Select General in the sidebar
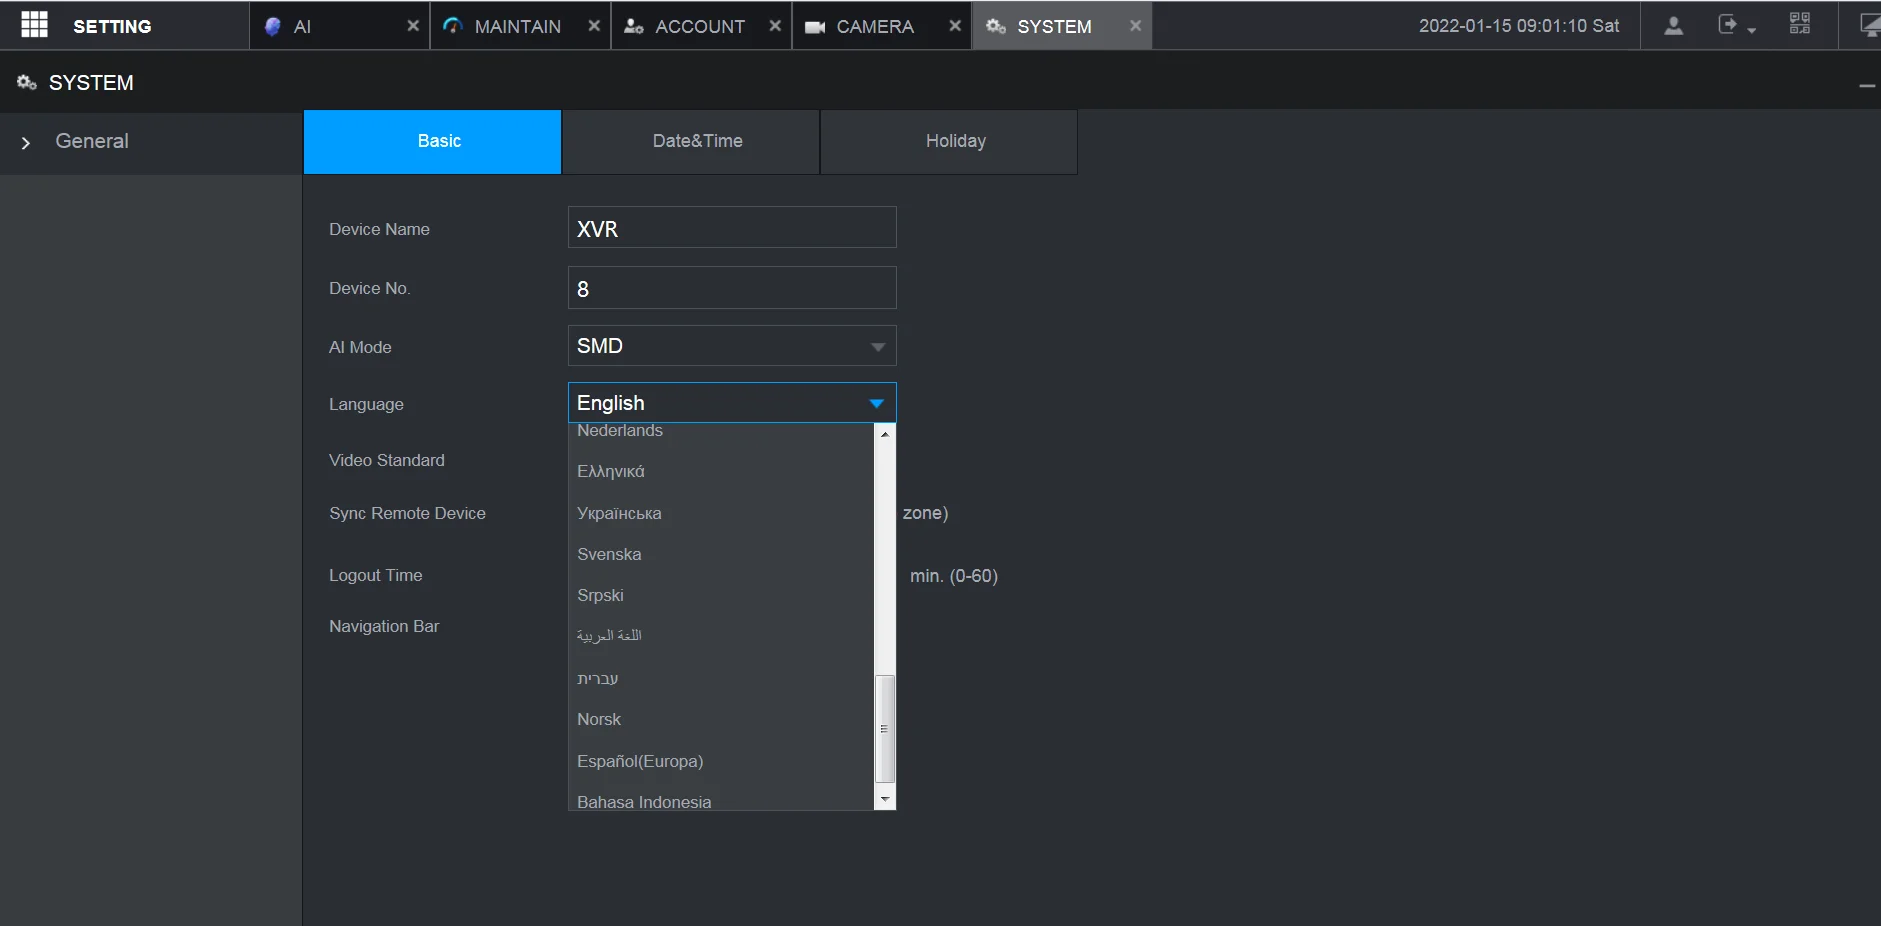Screen dimensions: 1881x926 92,141
